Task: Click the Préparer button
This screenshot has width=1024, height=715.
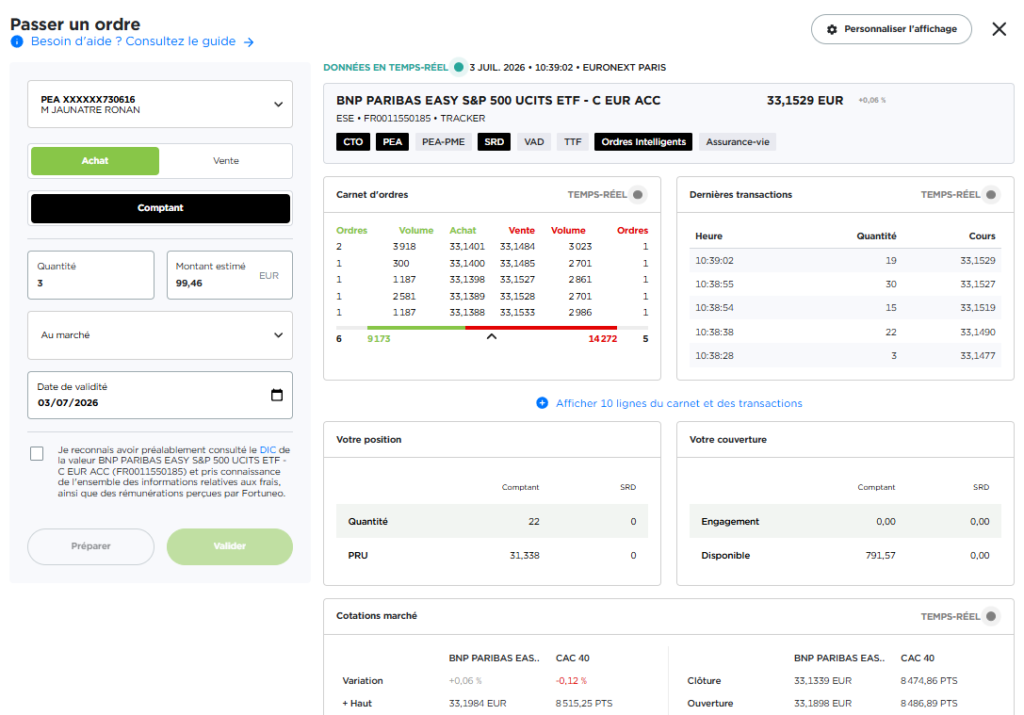Action: [91, 547]
